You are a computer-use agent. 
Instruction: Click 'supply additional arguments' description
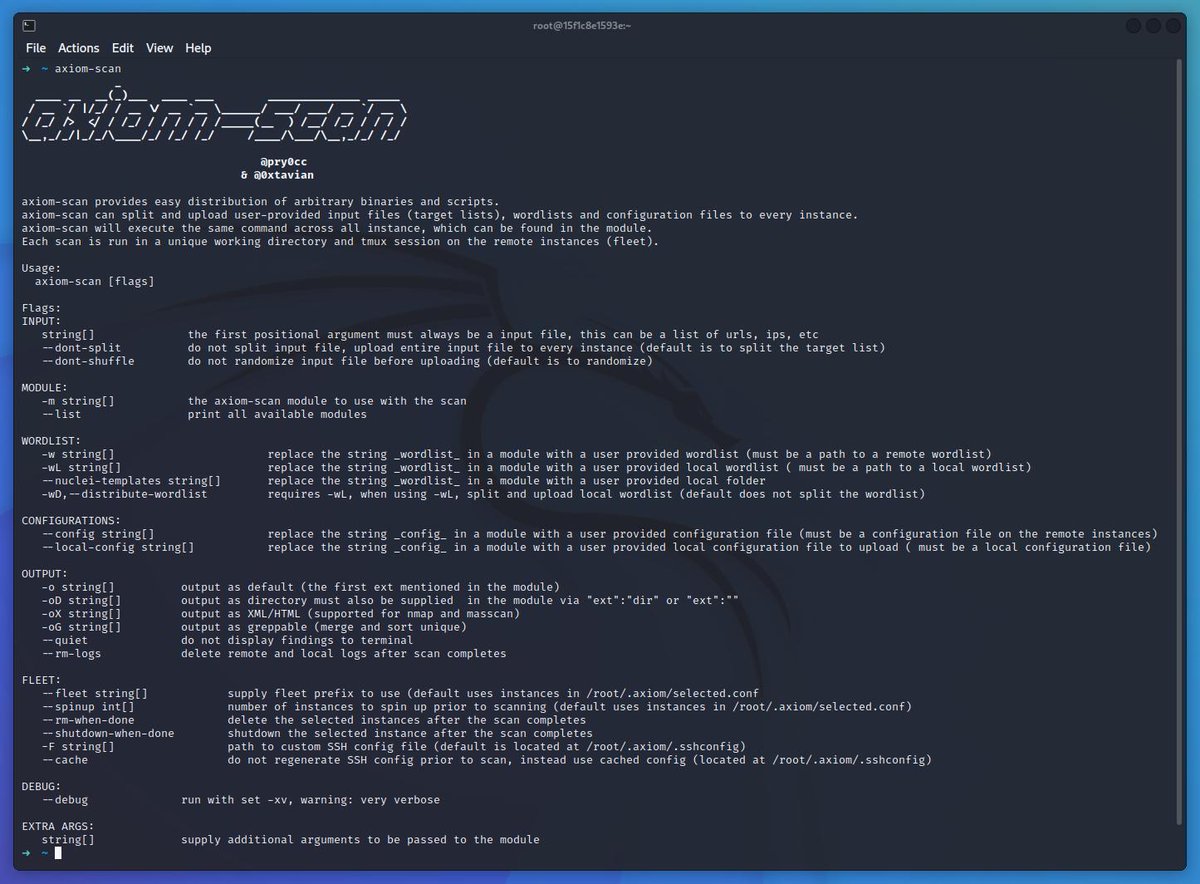pos(360,840)
